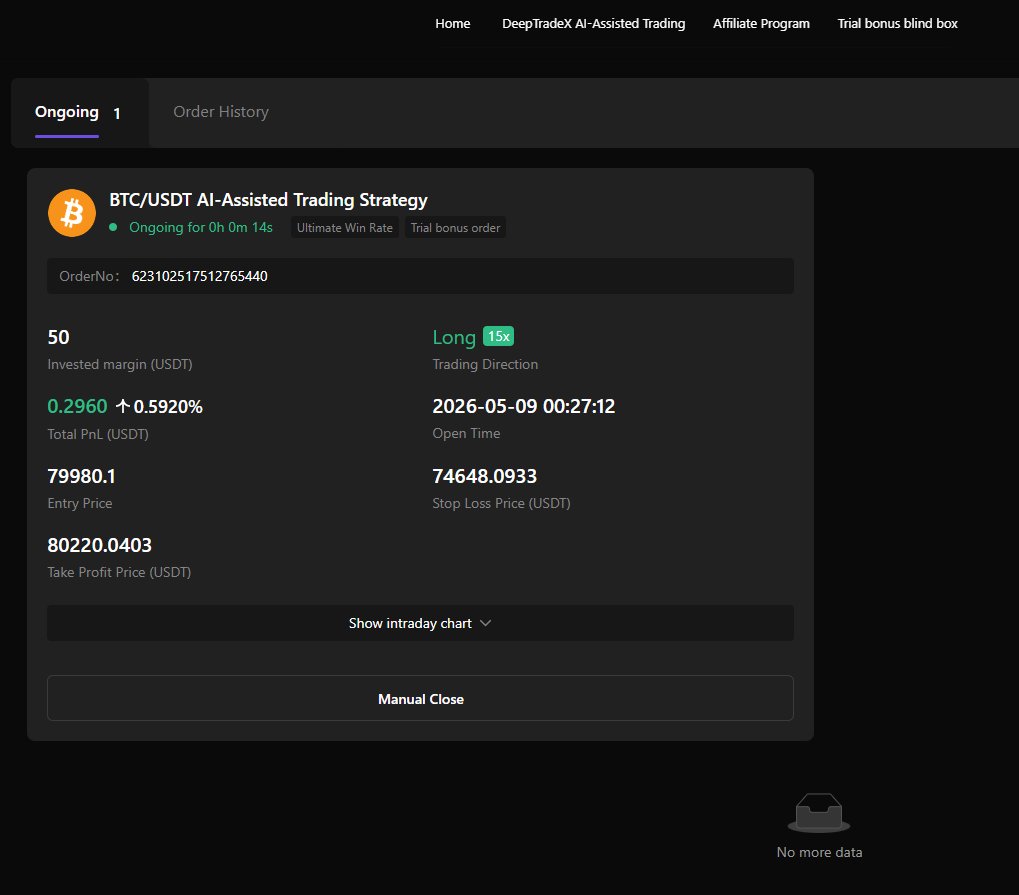Click stop loss price 74648.0933
This screenshot has width=1019, height=895.
(x=485, y=476)
